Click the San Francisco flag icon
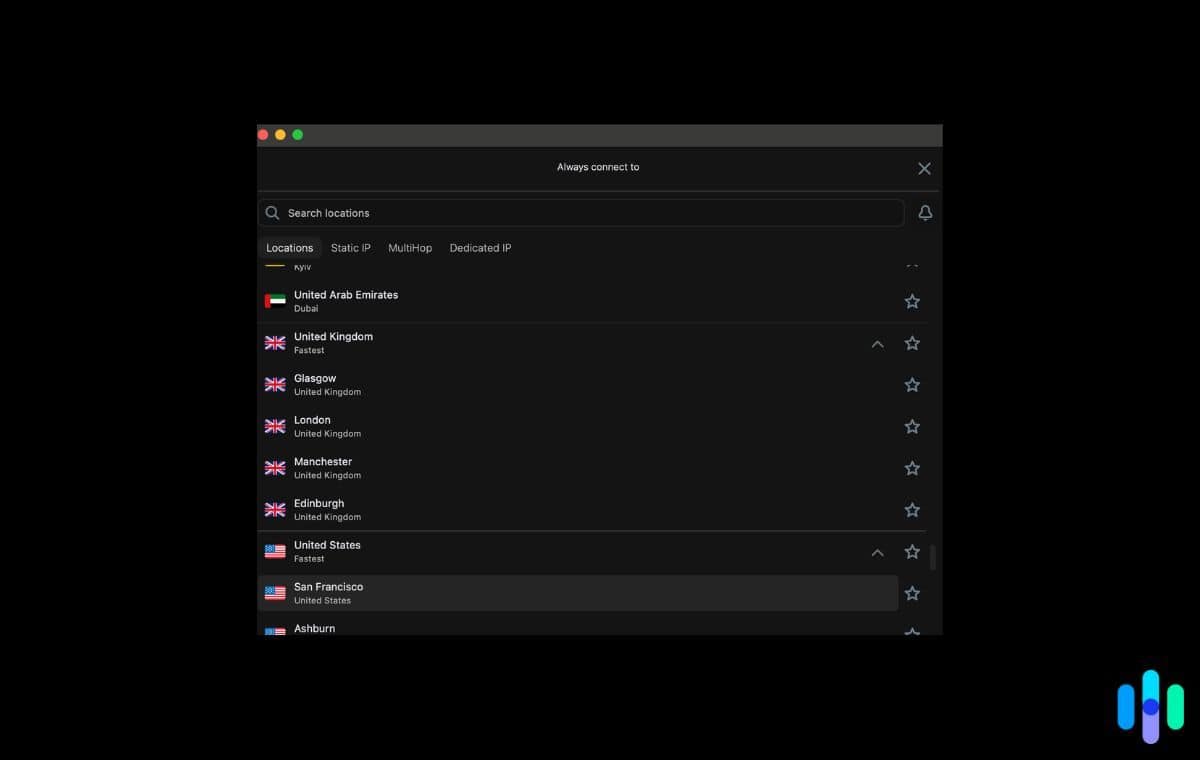Viewport: 1200px width, 760px height. pos(275,593)
